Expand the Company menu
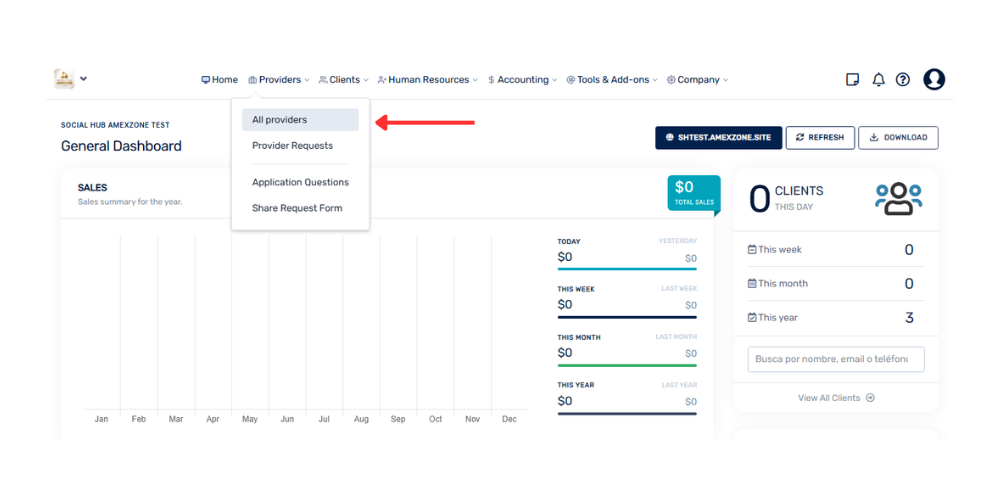Image resolution: width=1000 pixels, height=500 pixels. (x=697, y=80)
